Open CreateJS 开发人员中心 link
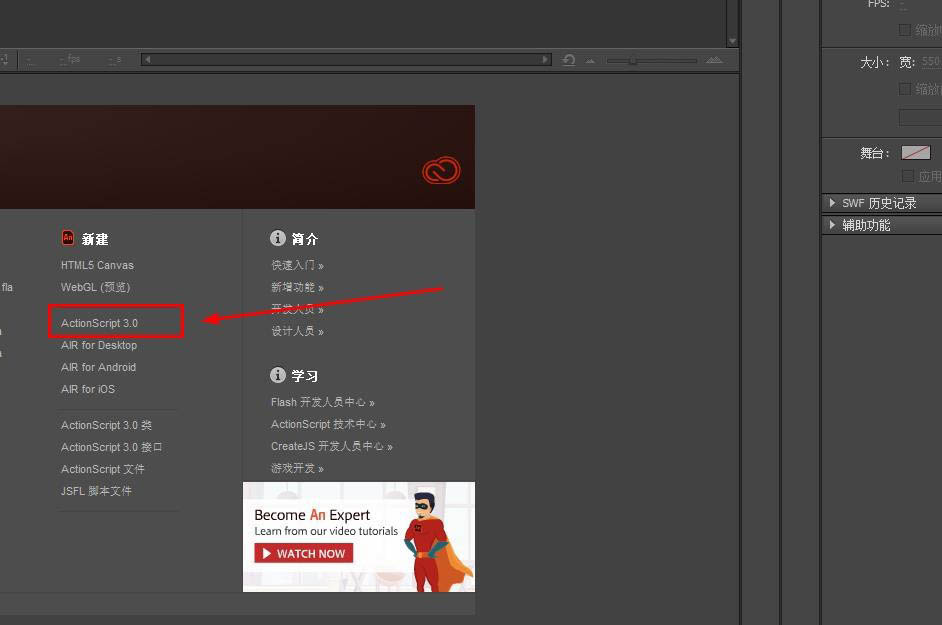 (x=332, y=446)
